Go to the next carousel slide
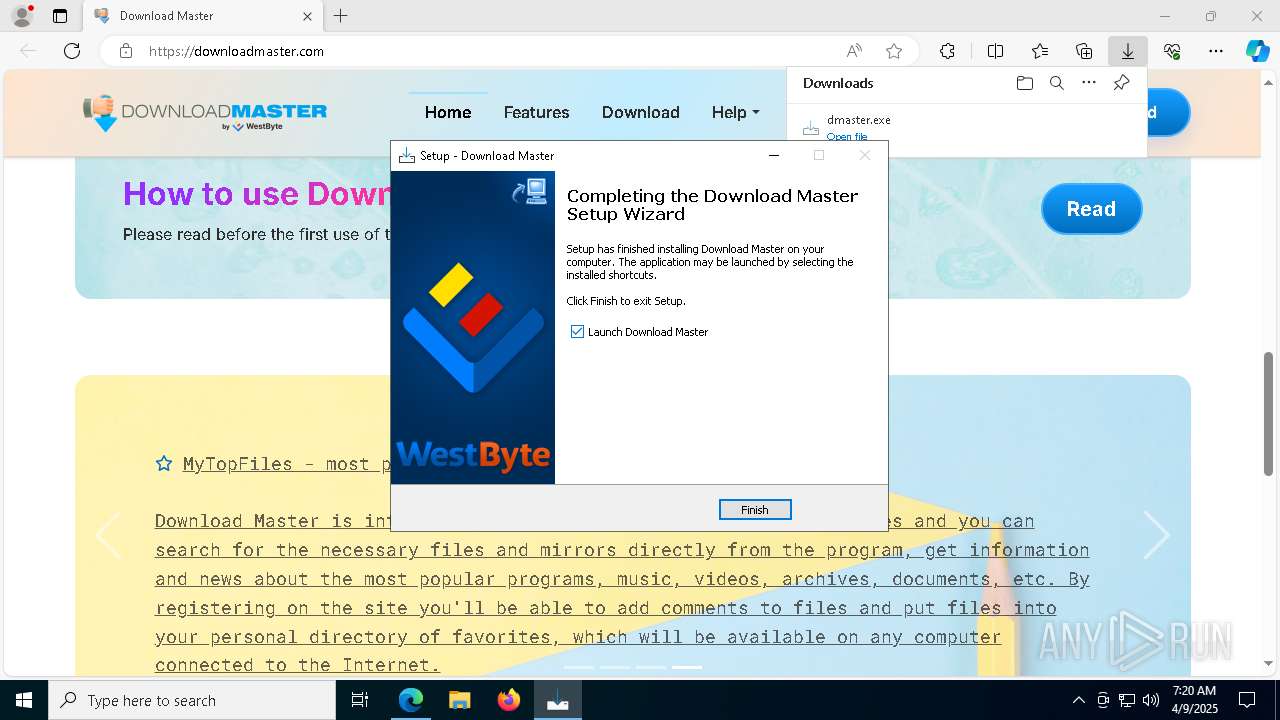The image size is (1280, 720). tap(1156, 535)
